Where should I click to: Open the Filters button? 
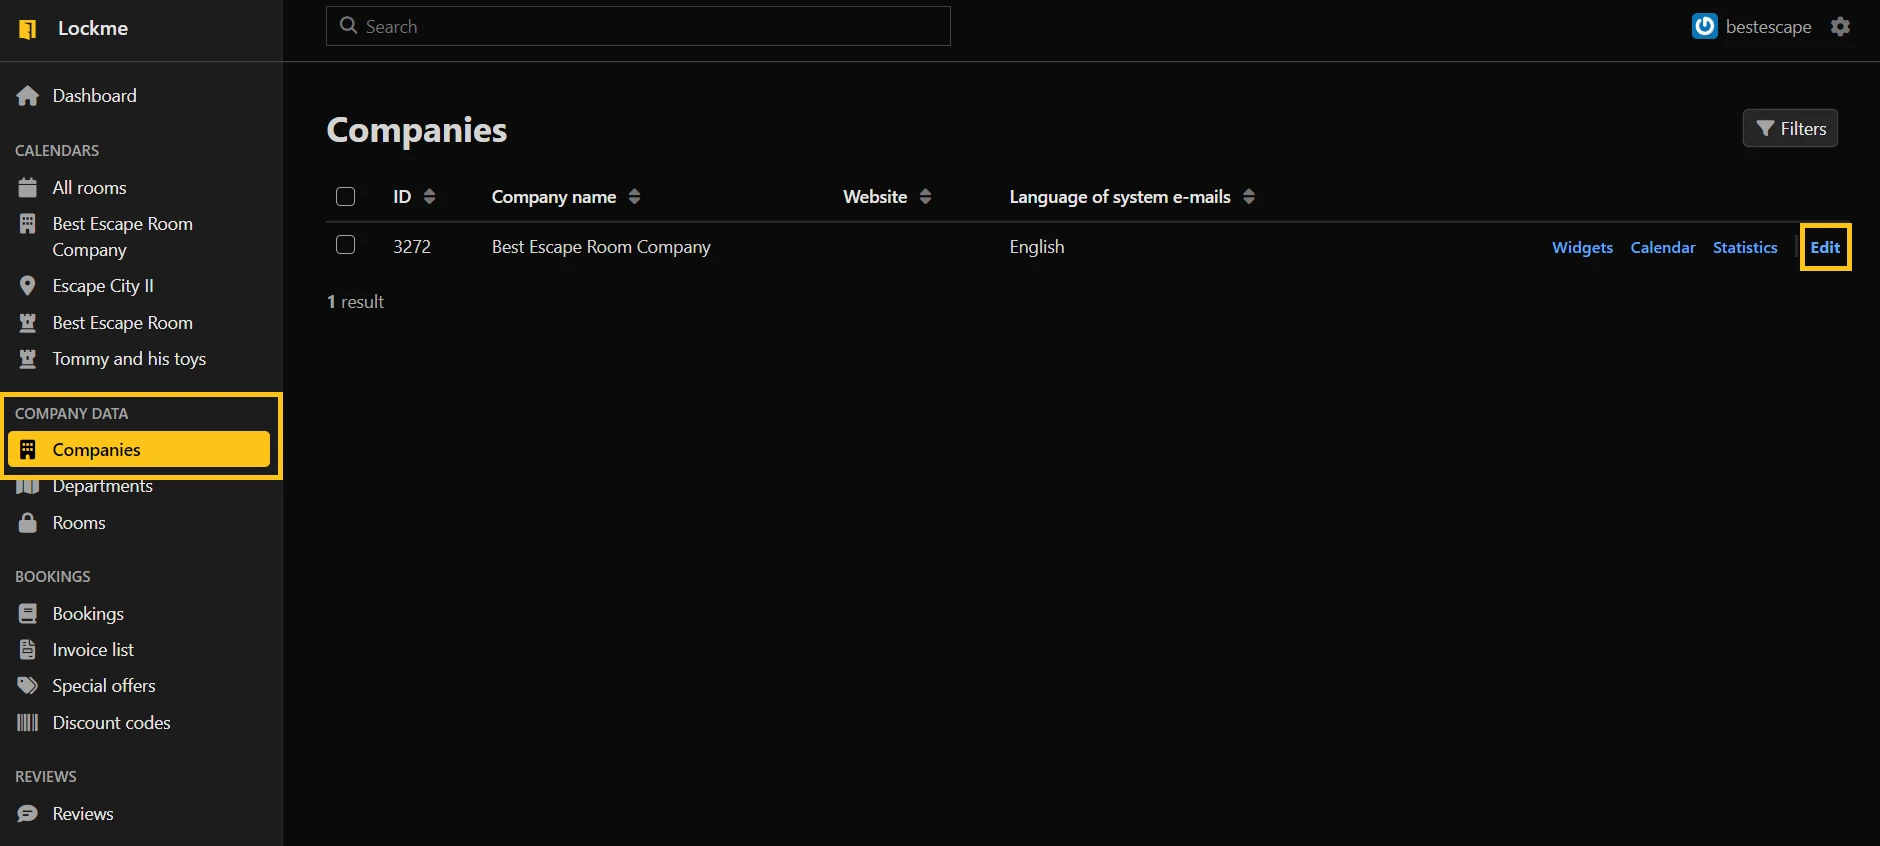click(1790, 129)
